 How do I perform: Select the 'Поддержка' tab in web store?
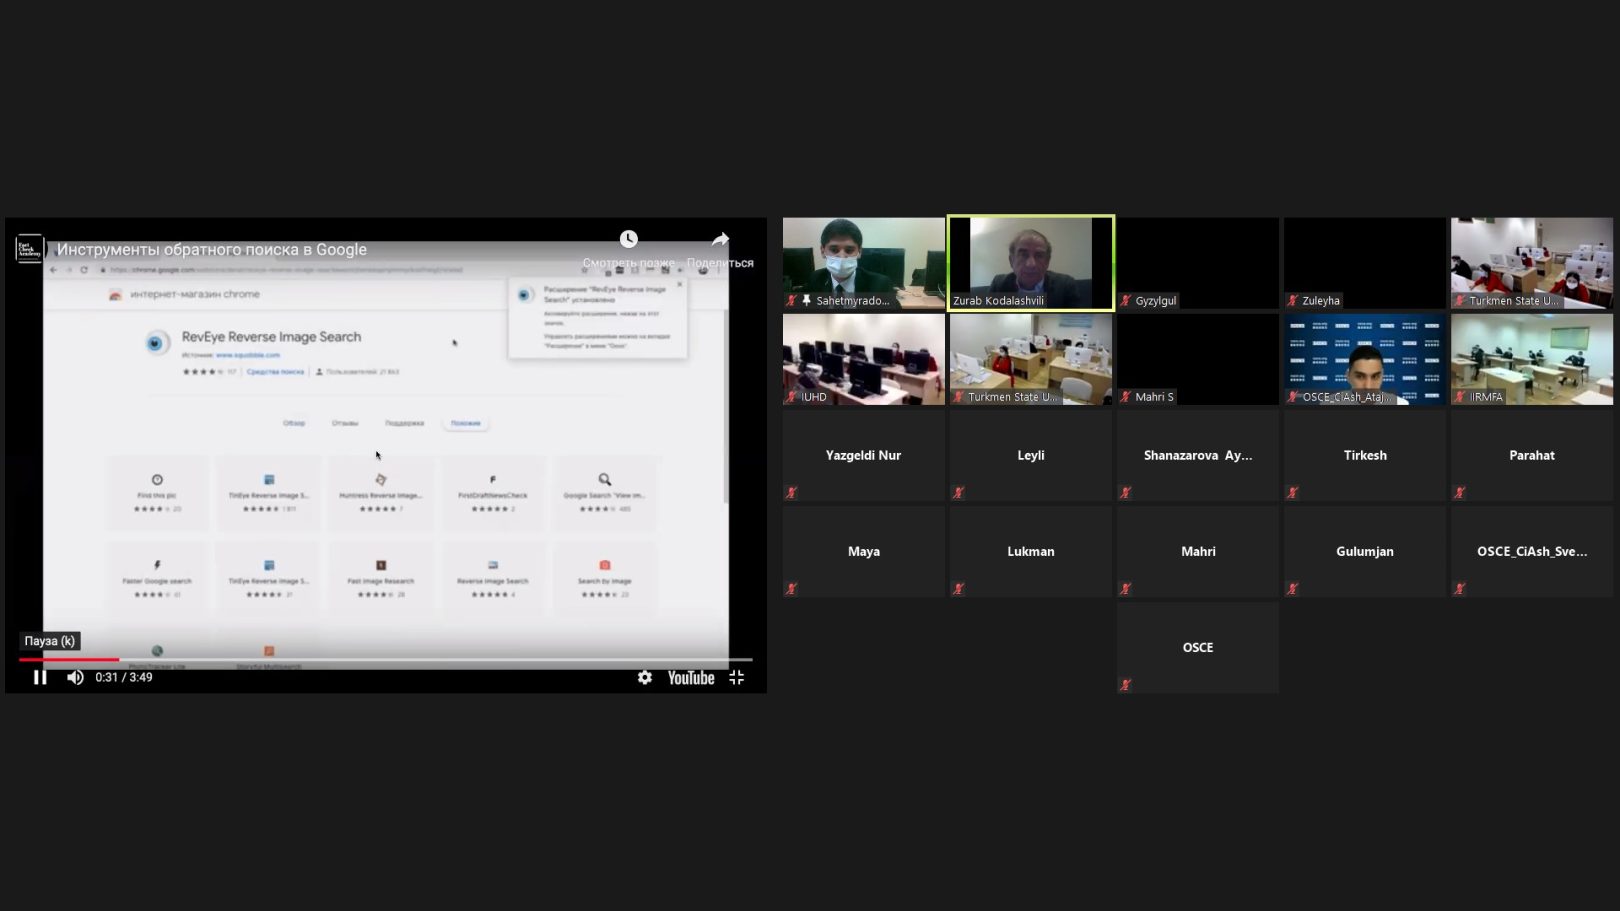[405, 423]
